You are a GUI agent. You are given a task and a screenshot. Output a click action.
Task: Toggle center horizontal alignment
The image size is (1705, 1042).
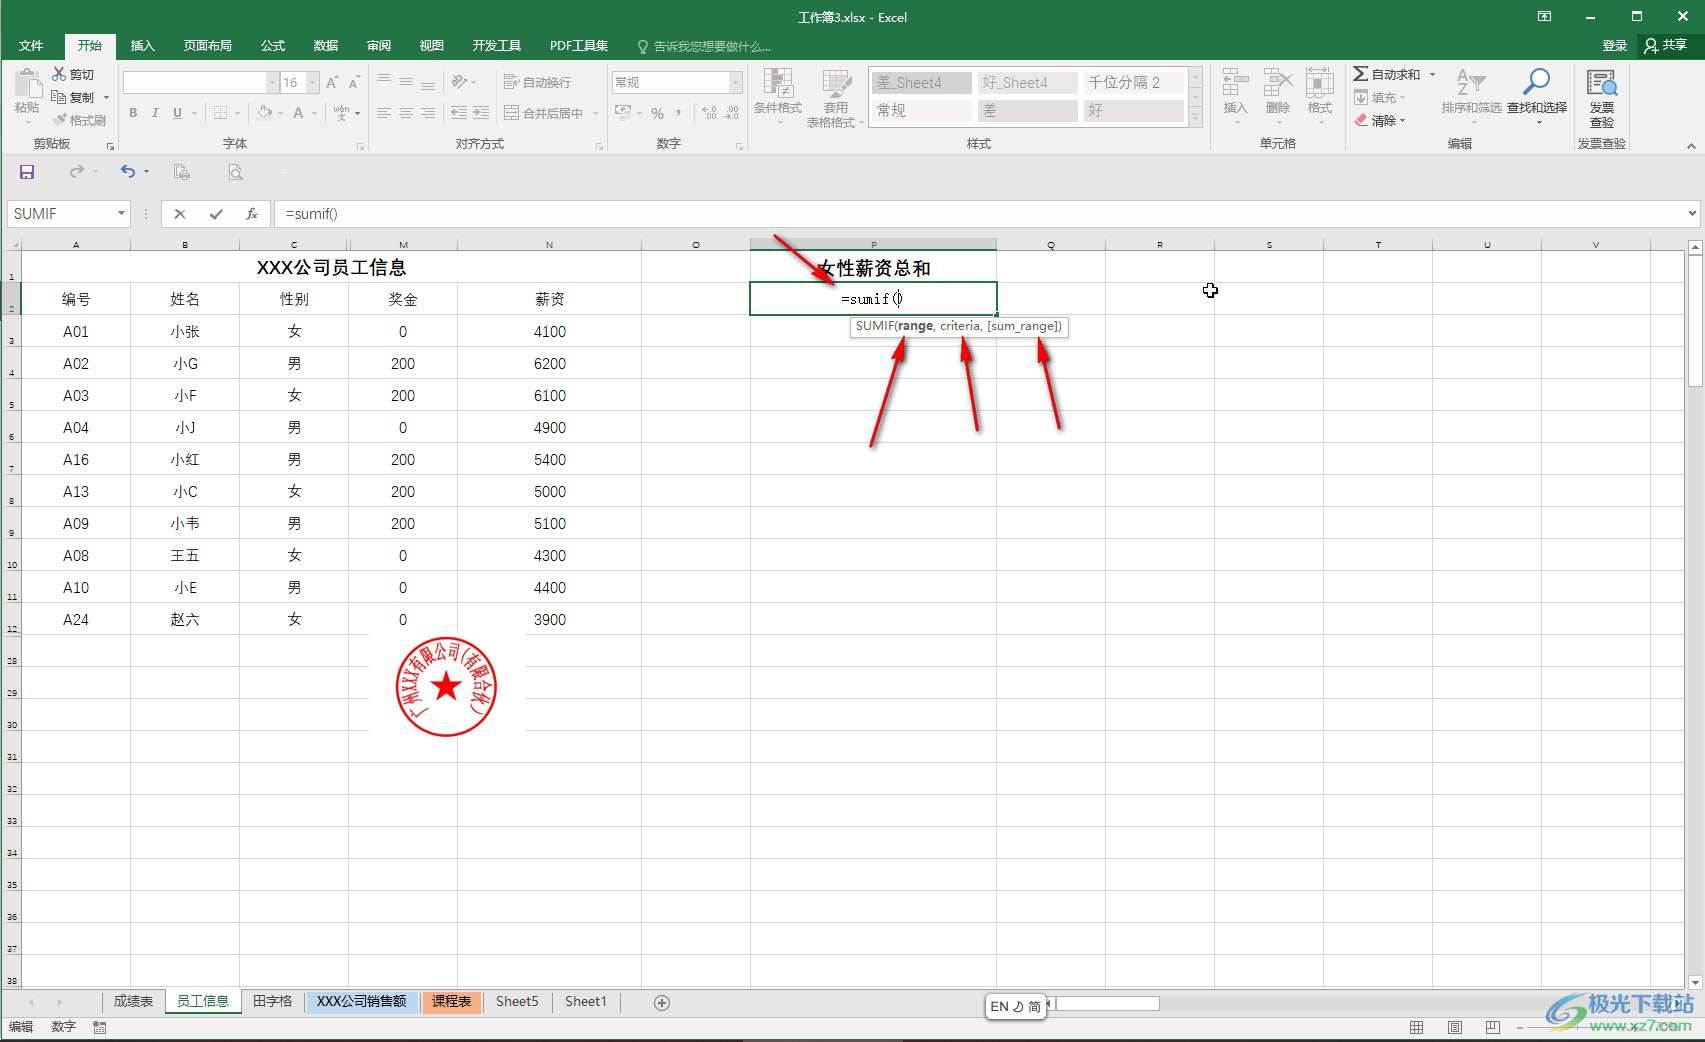[406, 113]
